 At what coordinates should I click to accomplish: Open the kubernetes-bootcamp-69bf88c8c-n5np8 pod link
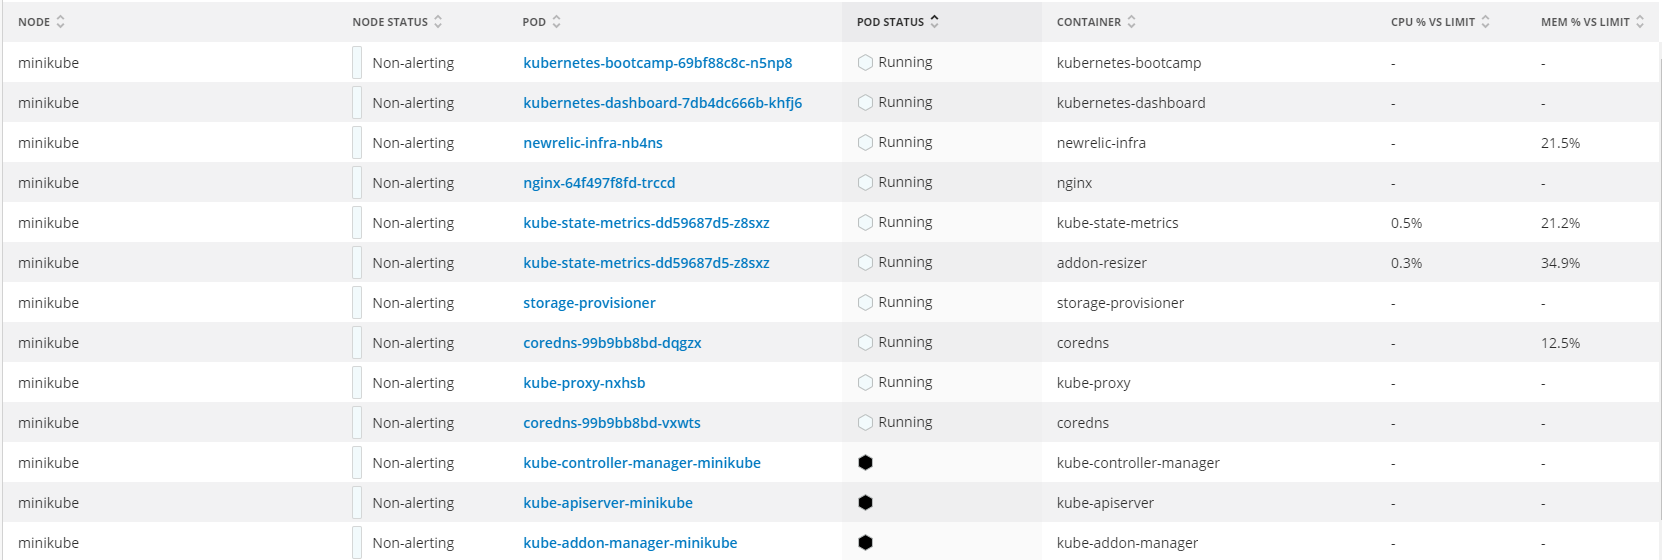657,62
